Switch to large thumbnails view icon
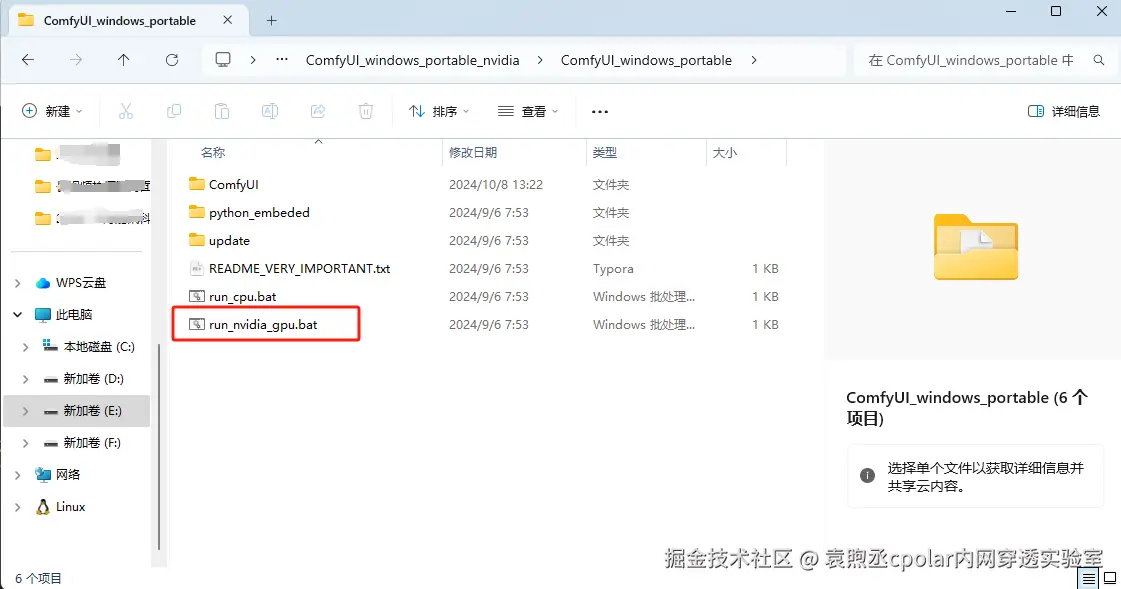This screenshot has height=589, width=1121. [x=1110, y=578]
